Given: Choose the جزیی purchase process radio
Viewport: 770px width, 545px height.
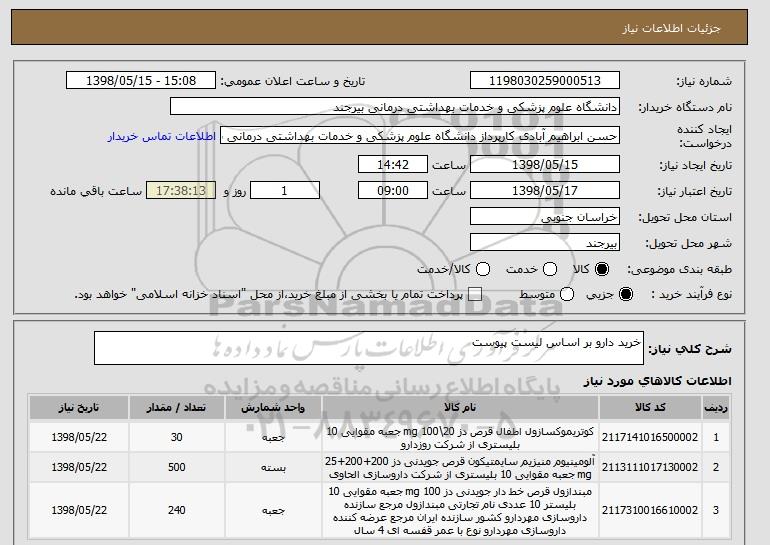Looking at the screenshot, I should click(626, 294).
